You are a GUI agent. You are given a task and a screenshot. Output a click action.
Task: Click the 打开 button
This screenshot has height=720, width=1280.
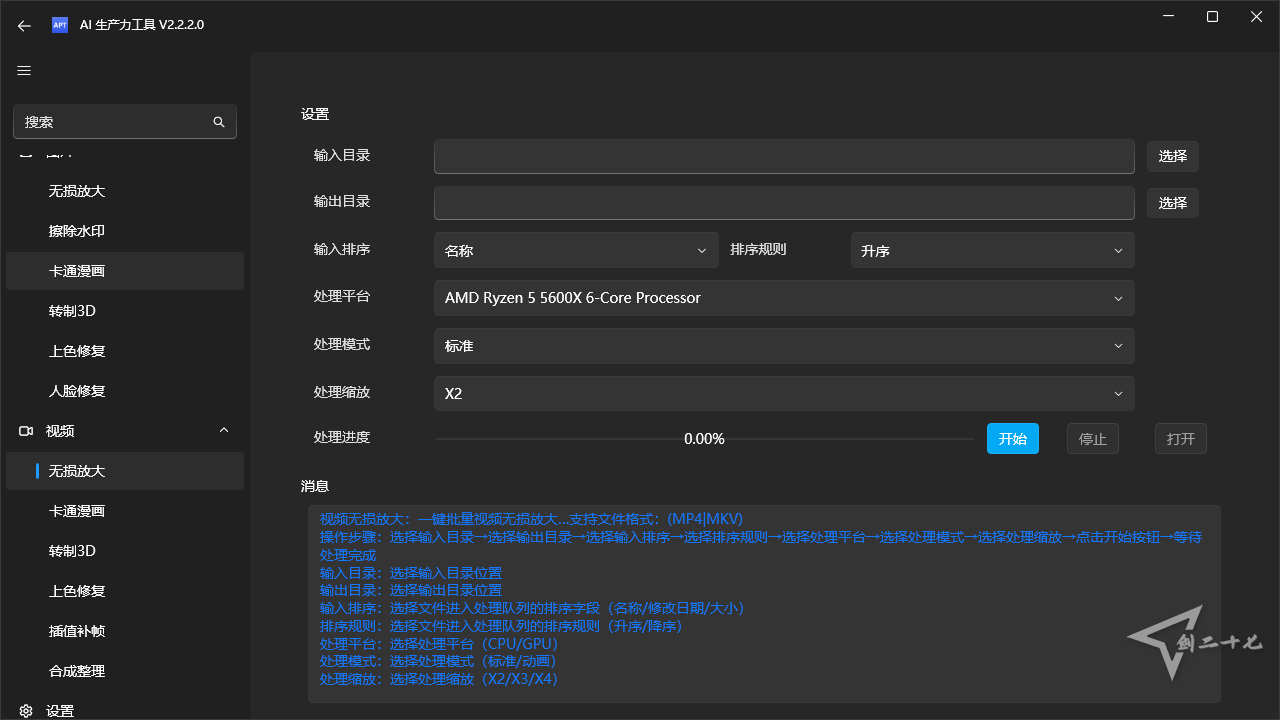pyautogui.click(x=1181, y=439)
